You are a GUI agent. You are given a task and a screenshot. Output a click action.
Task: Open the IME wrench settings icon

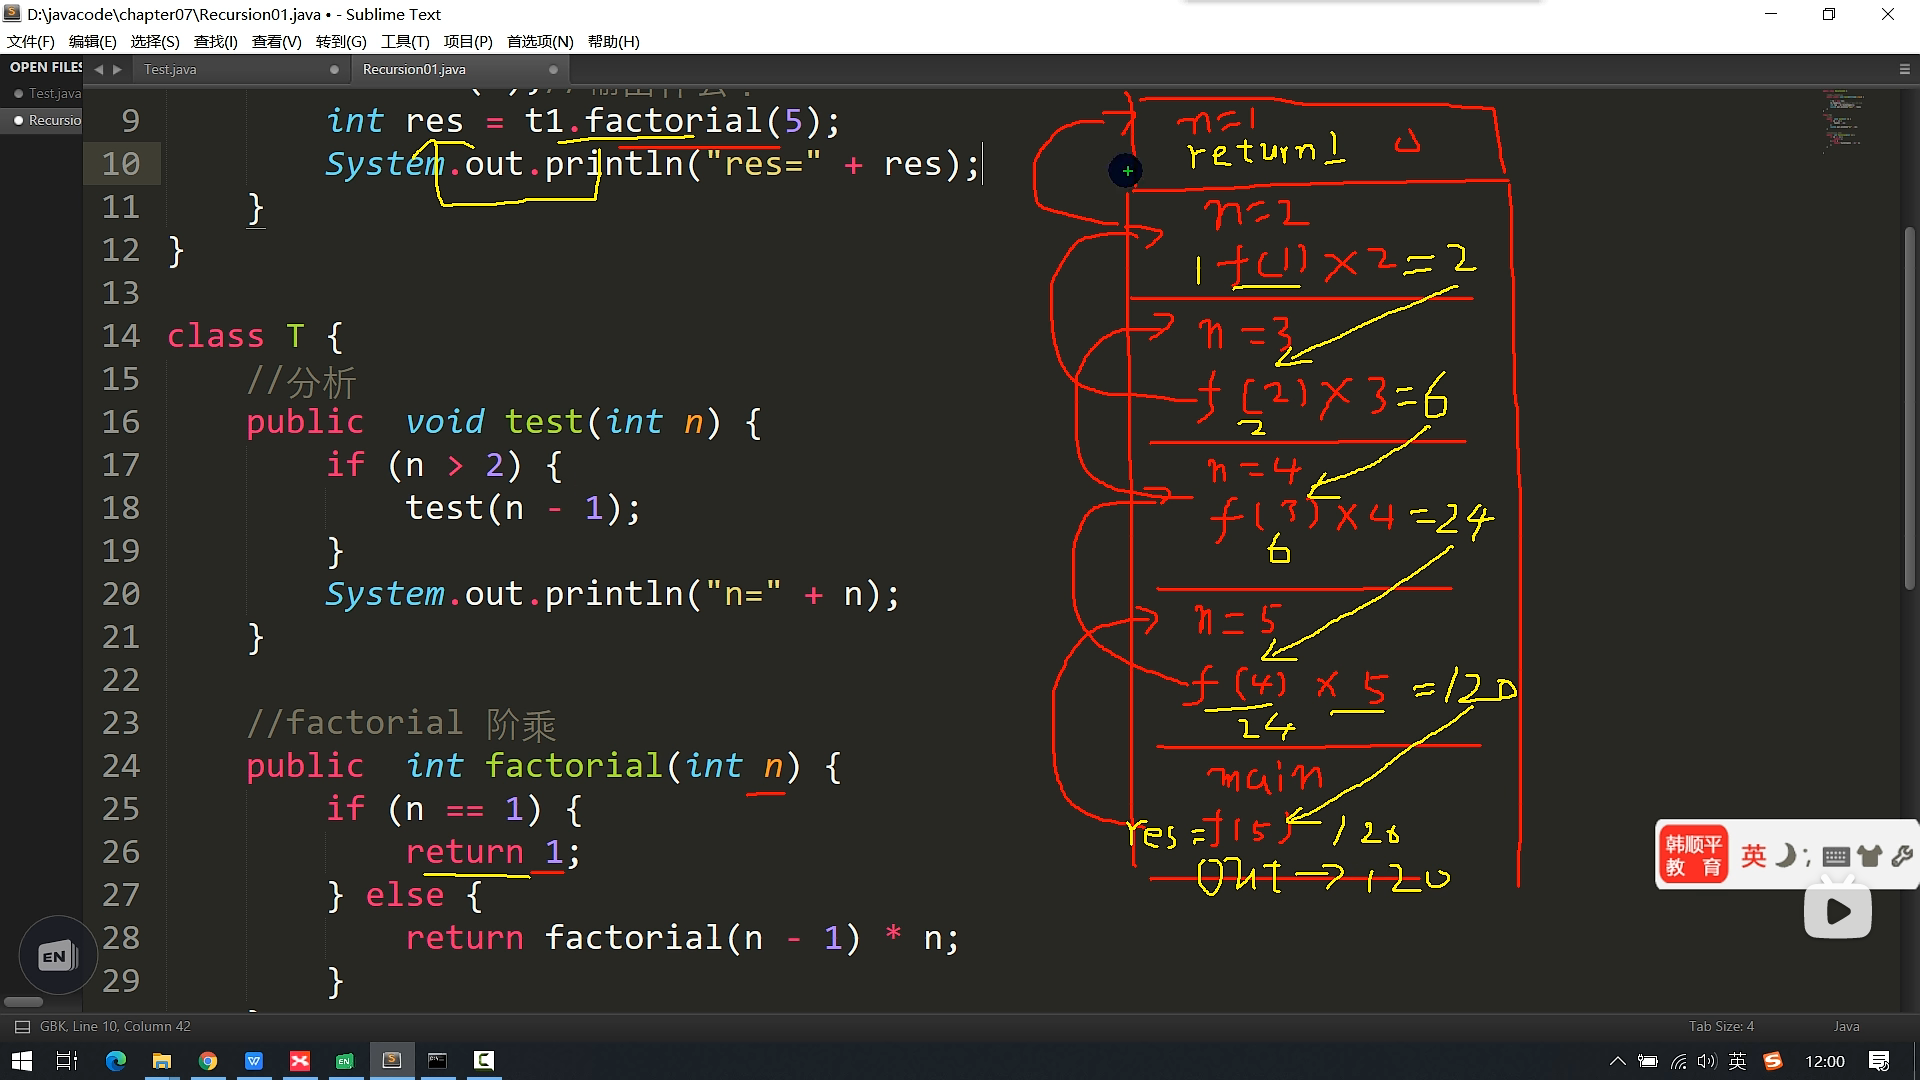pos(1902,856)
